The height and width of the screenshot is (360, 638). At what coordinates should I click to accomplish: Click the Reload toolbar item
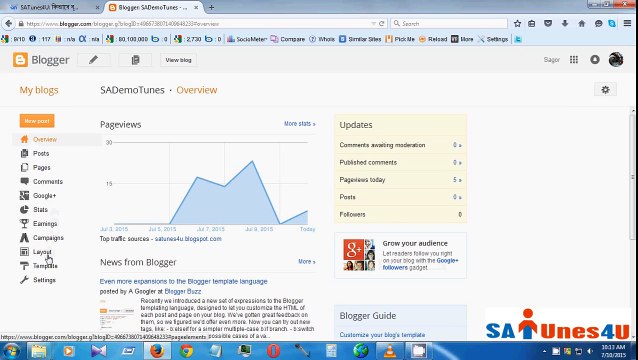(x=433, y=39)
